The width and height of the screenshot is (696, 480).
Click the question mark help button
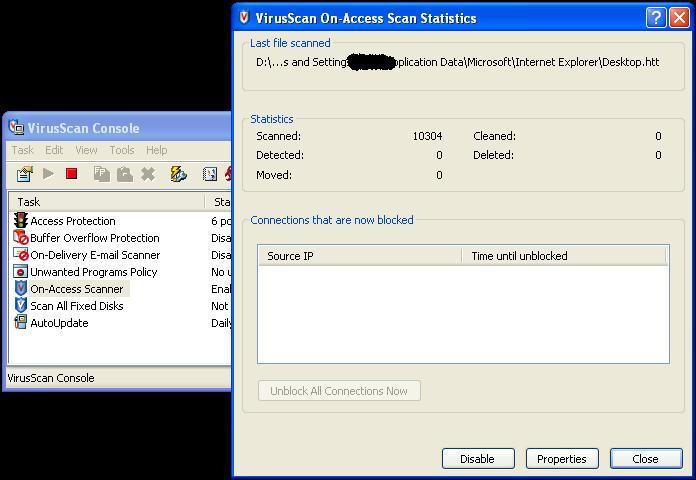656,18
